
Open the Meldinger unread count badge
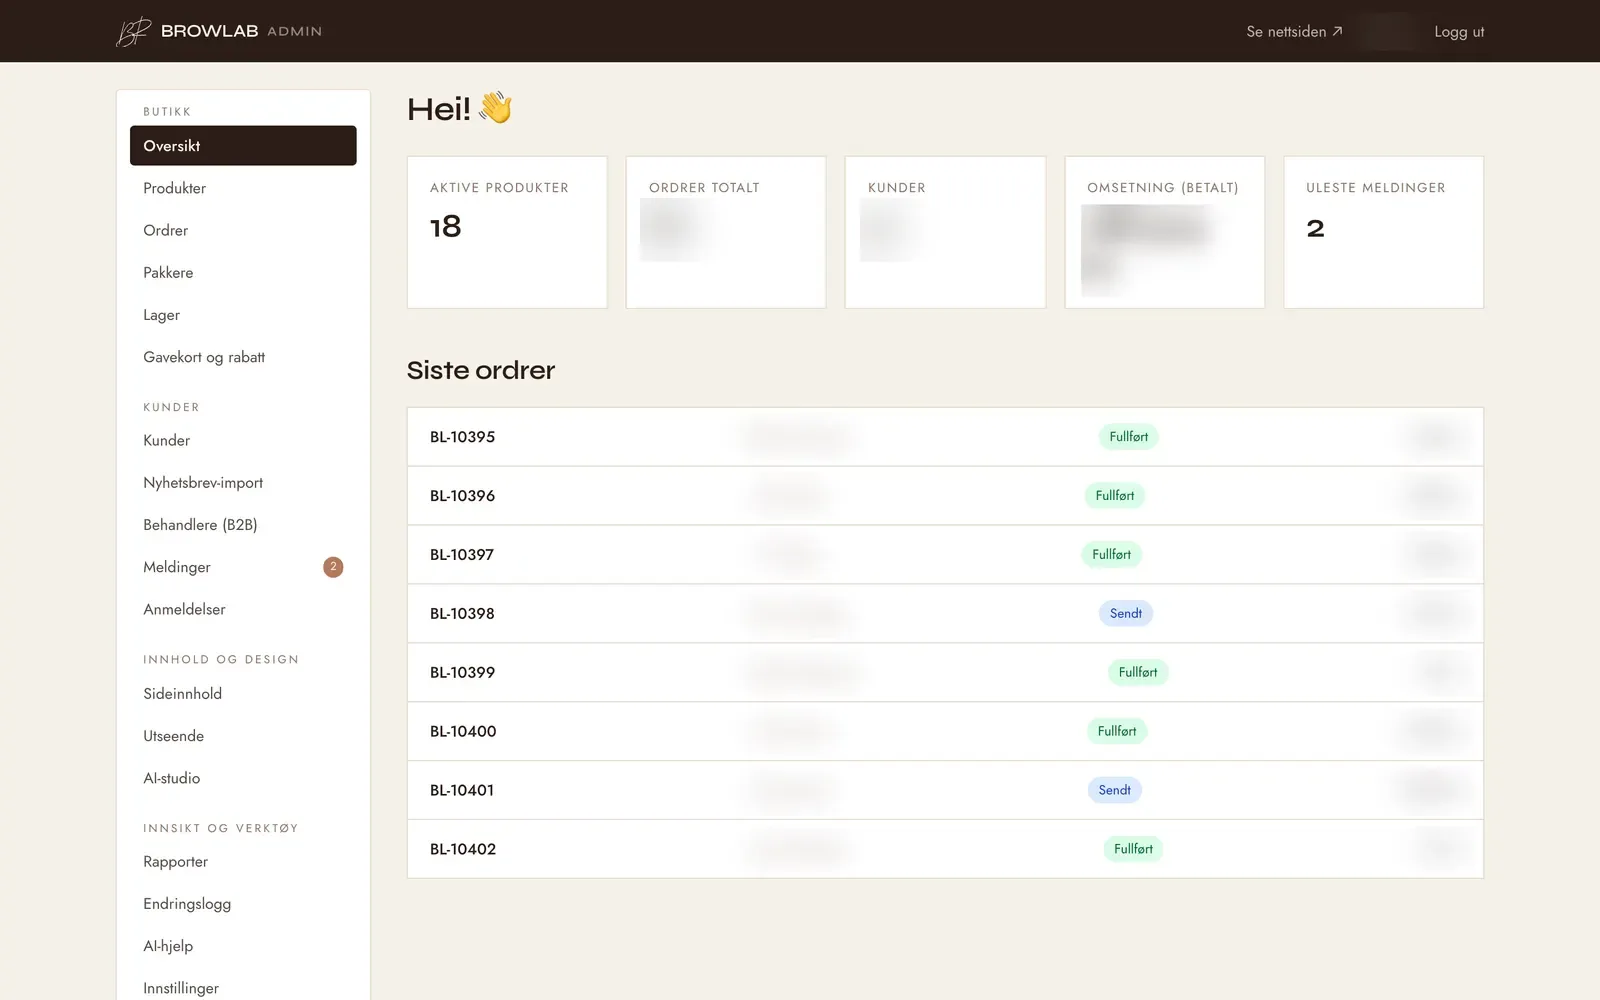point(333,567)
